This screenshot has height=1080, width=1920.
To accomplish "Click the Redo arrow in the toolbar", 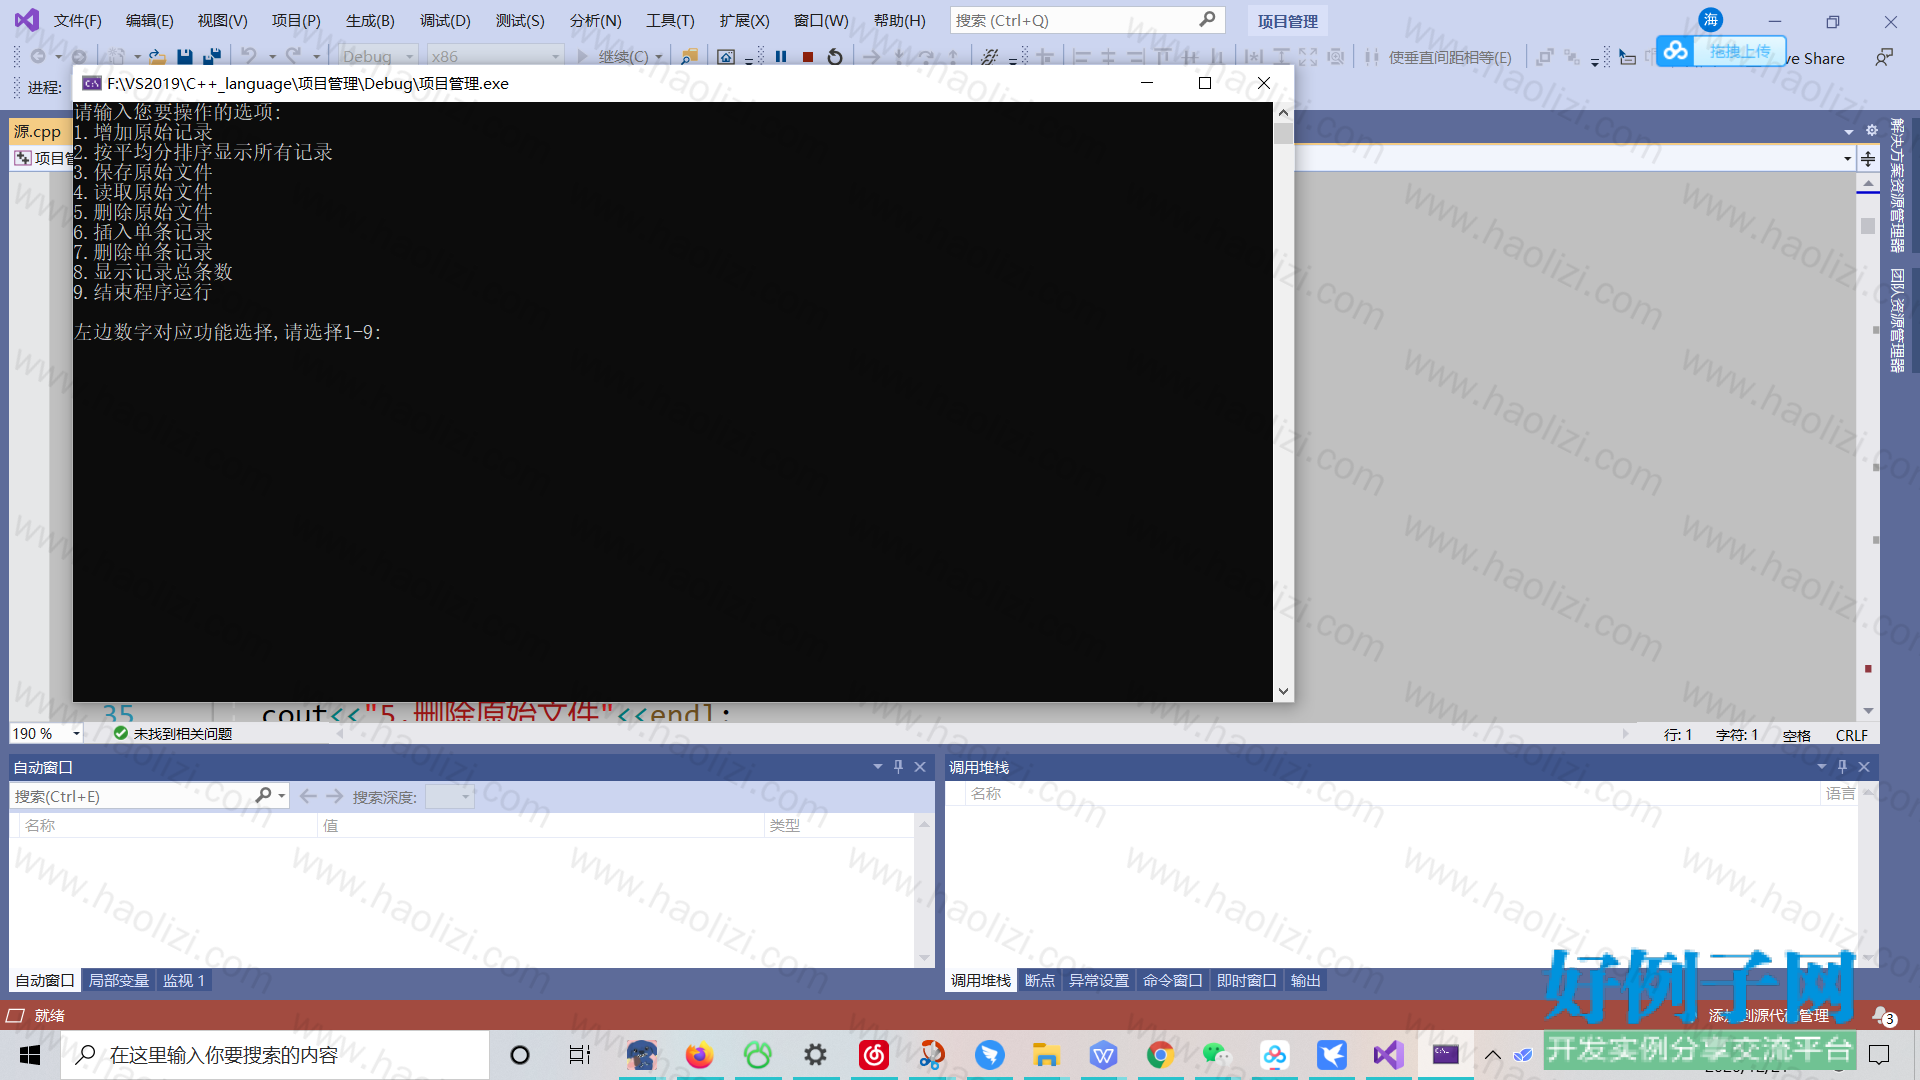I will [x=293, y=57].
